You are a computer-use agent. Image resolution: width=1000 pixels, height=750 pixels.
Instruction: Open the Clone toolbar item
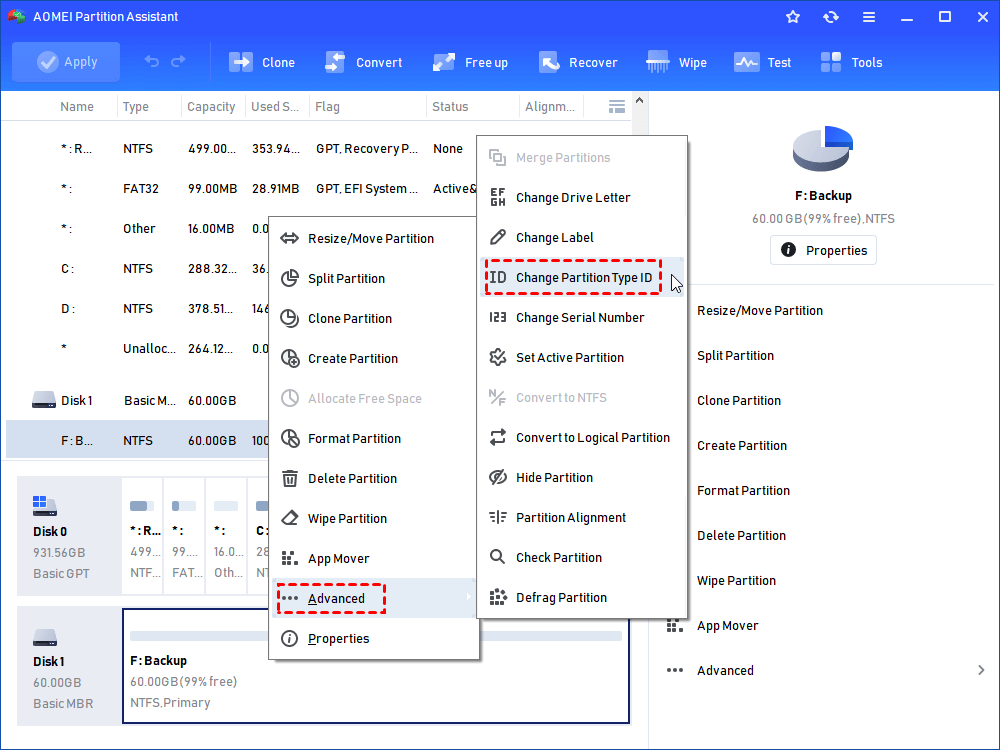tap(261, 62)
